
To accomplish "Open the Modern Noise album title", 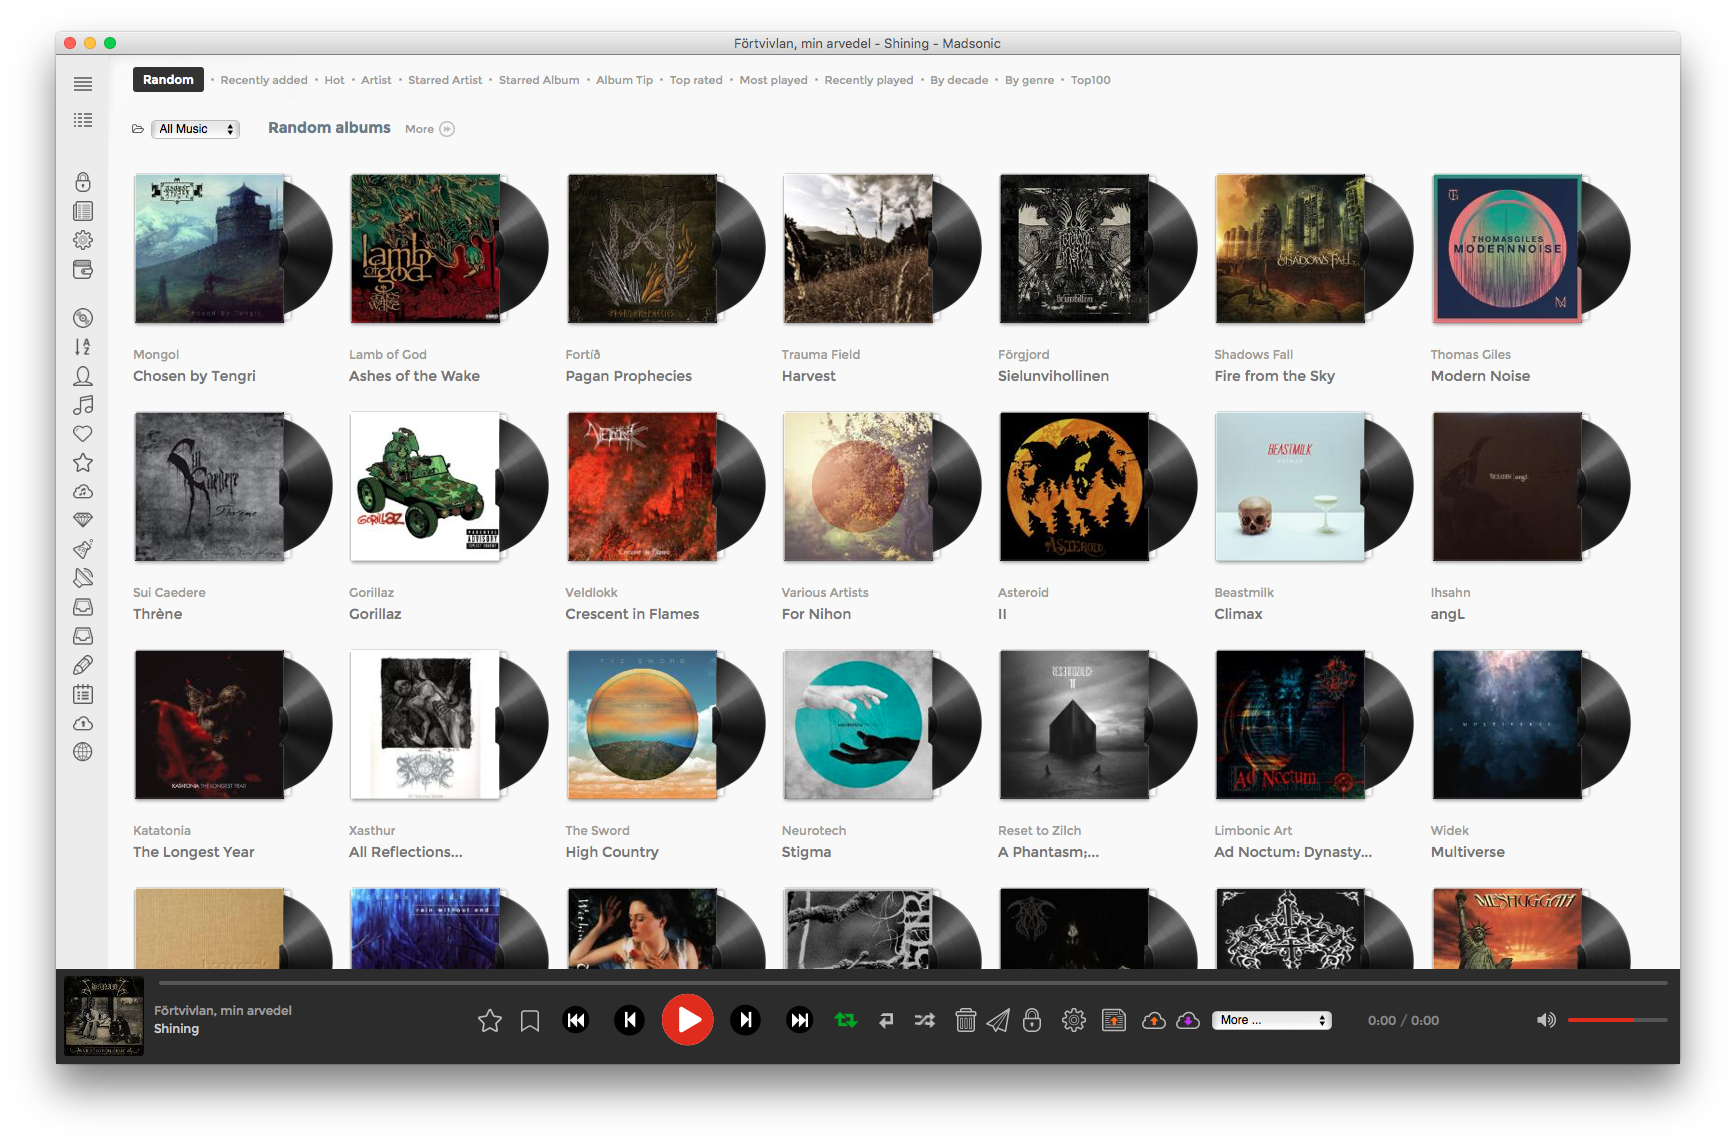I will point(1480,376).
